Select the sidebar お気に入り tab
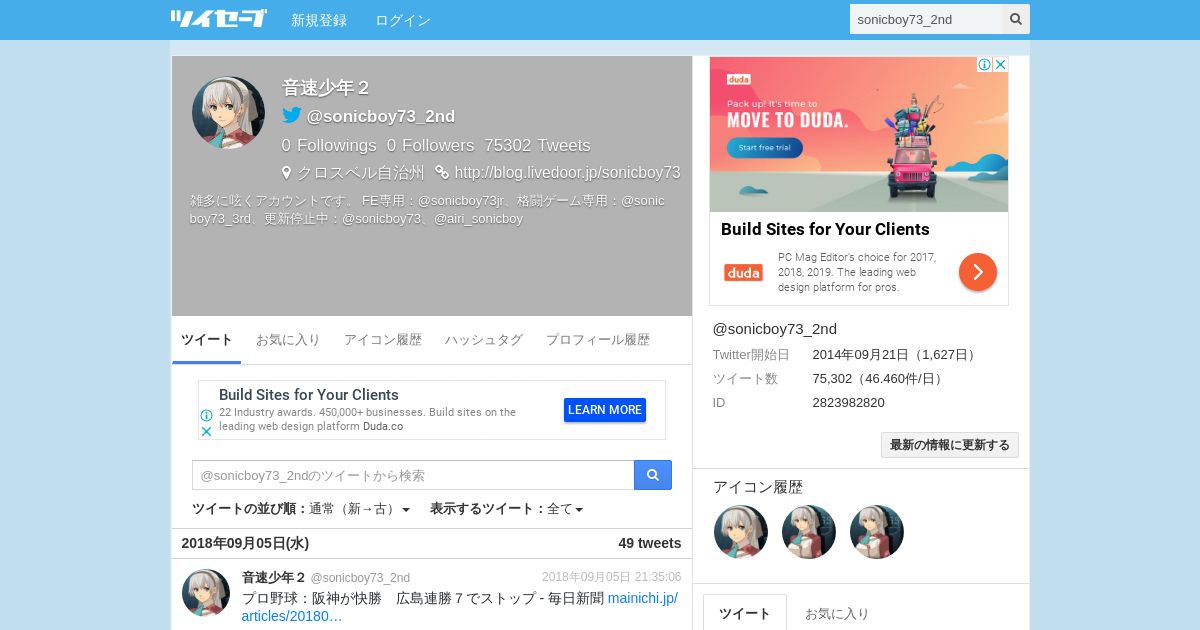1200x630 pixels. click(x=837, y=613)
